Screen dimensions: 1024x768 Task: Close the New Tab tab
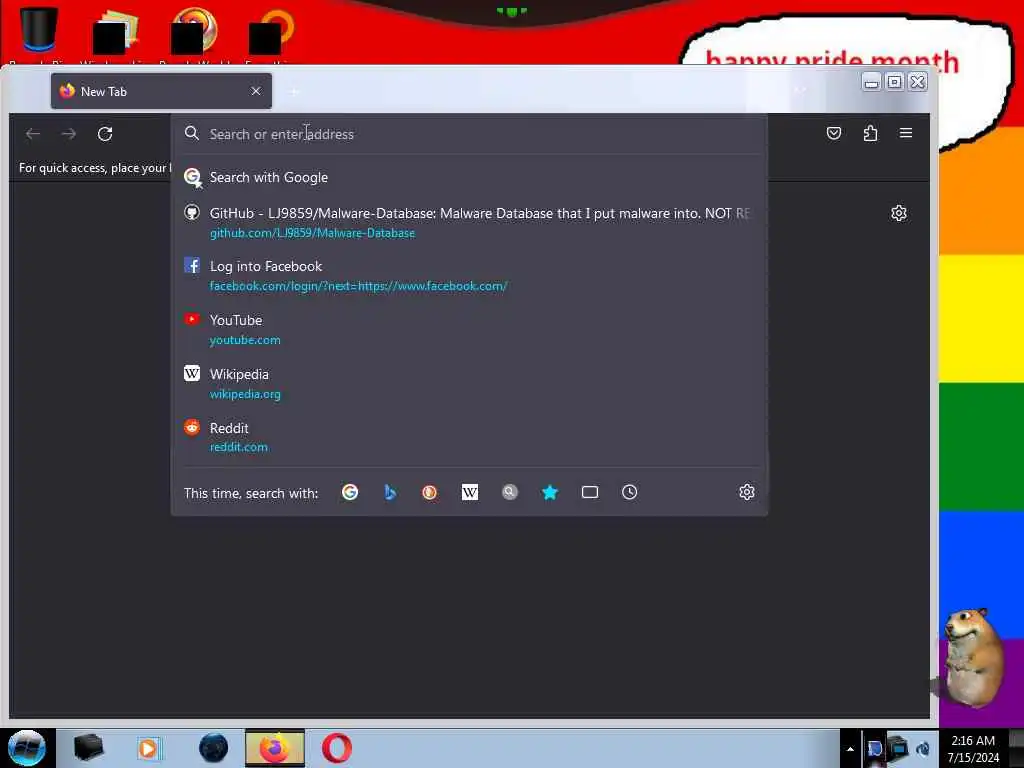(x=256, y=91)
